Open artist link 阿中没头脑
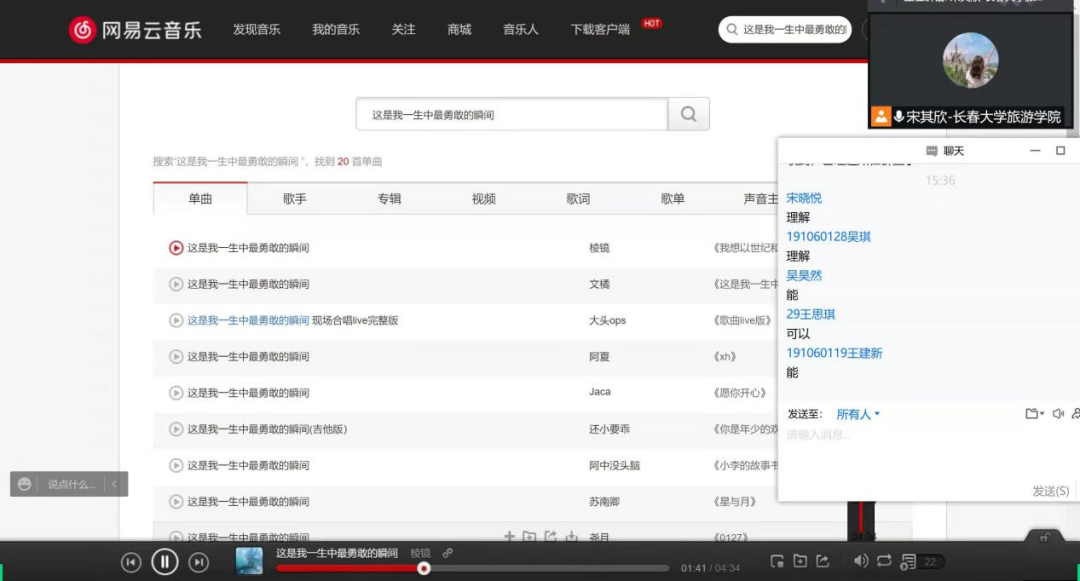 (614, 465)
